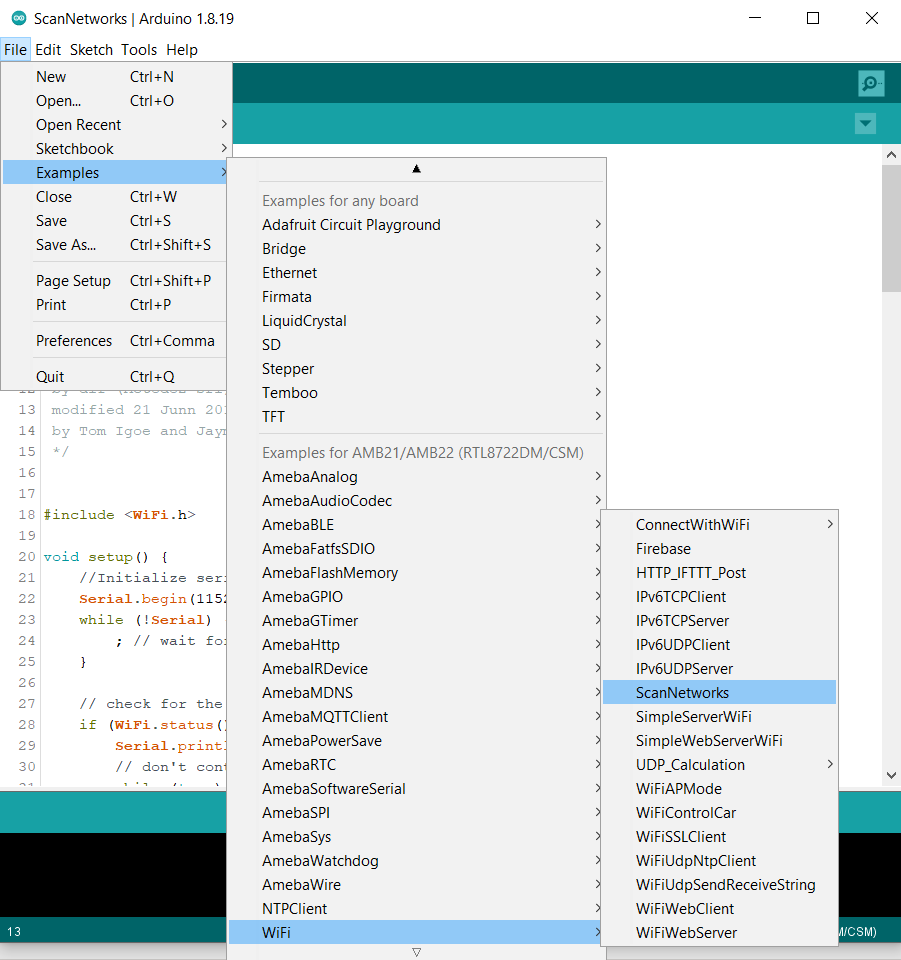Open the SimpleWebServerWiFi example
The width and height of the screenshot is (901, 960).
(x=719, y=740)
